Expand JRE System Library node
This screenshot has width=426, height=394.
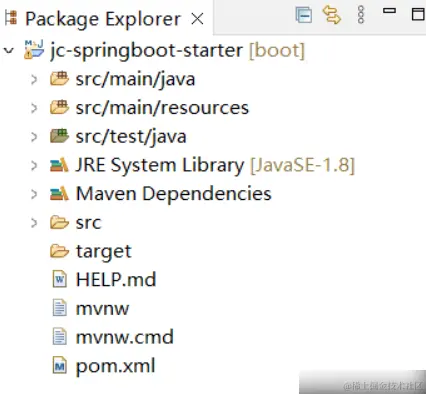point(34,165)
